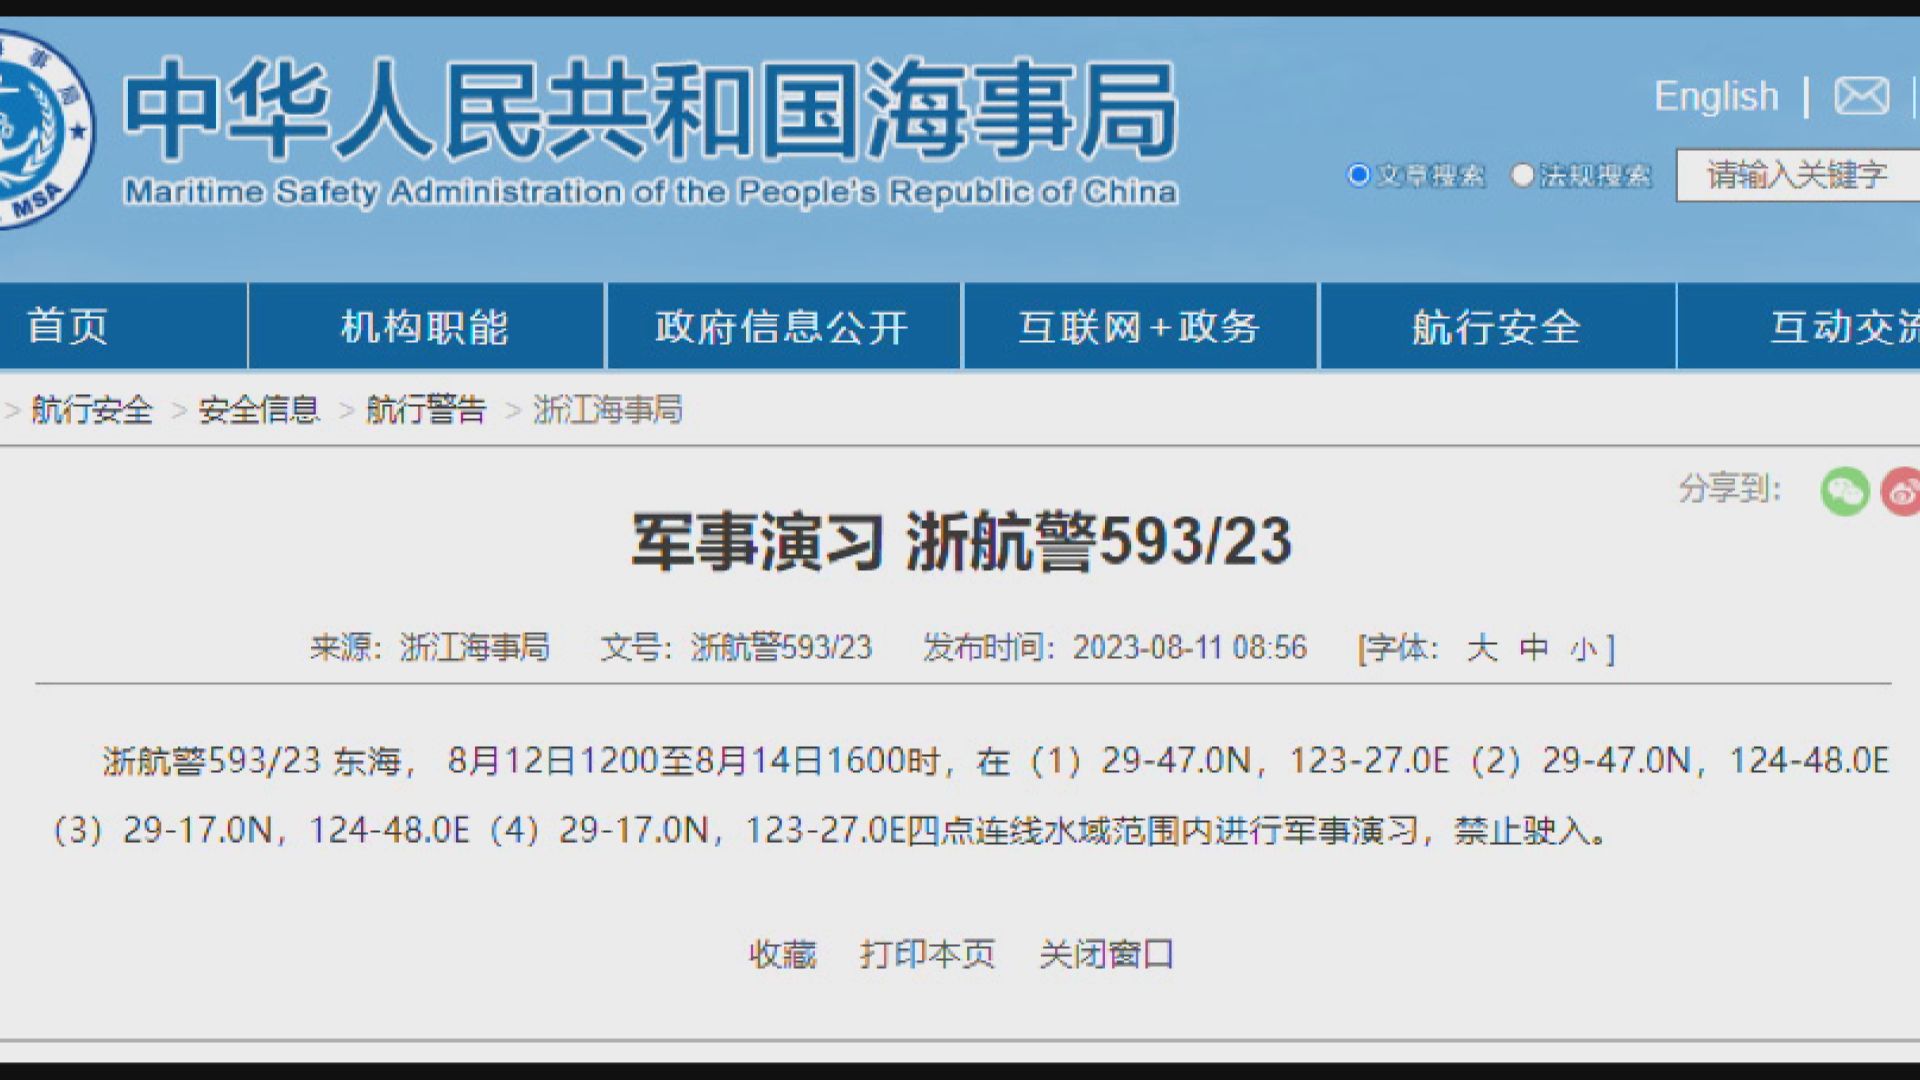Open the 首页 navigation menu

click(x=70, y=326)
